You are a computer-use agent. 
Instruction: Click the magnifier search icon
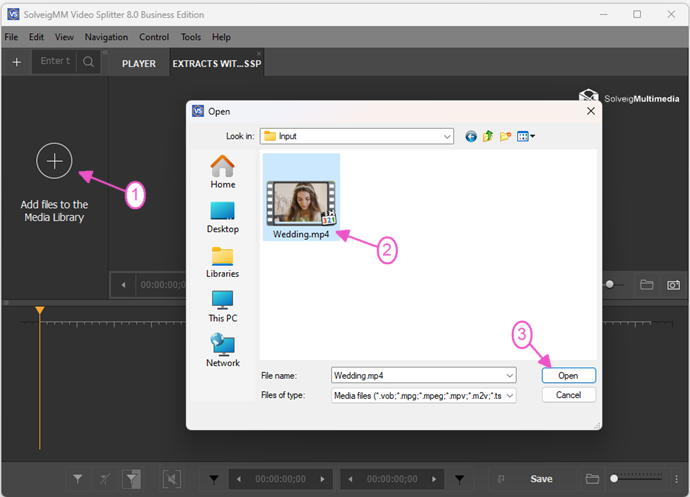pyautogui.click(x=88, y=62)
